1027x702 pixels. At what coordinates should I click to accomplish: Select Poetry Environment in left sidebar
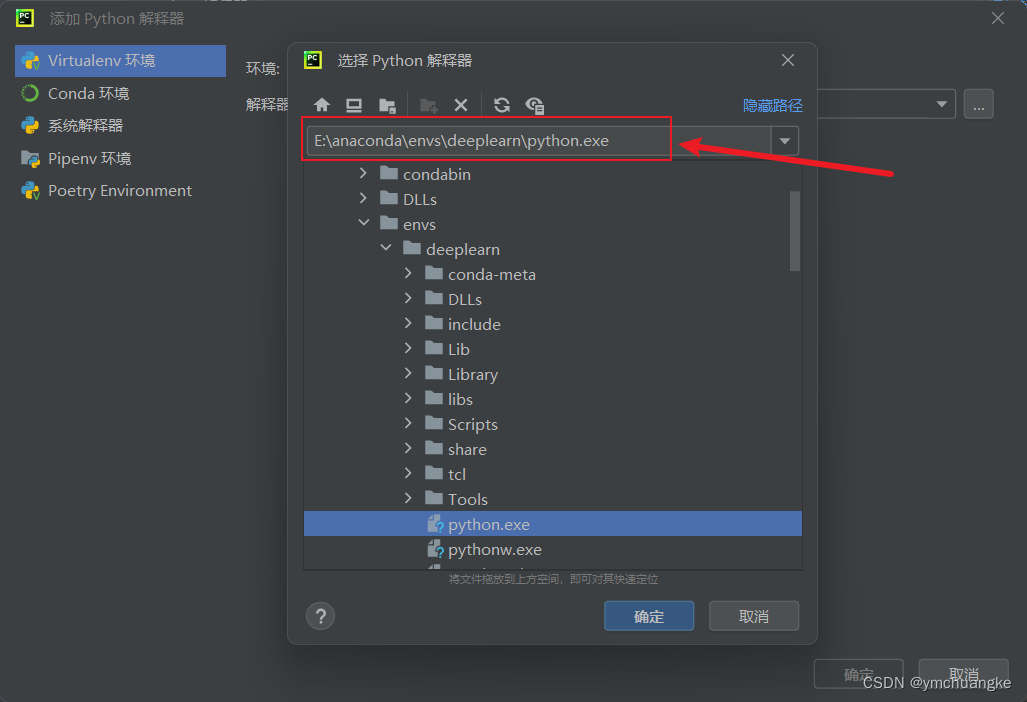[x=119, y=191]
